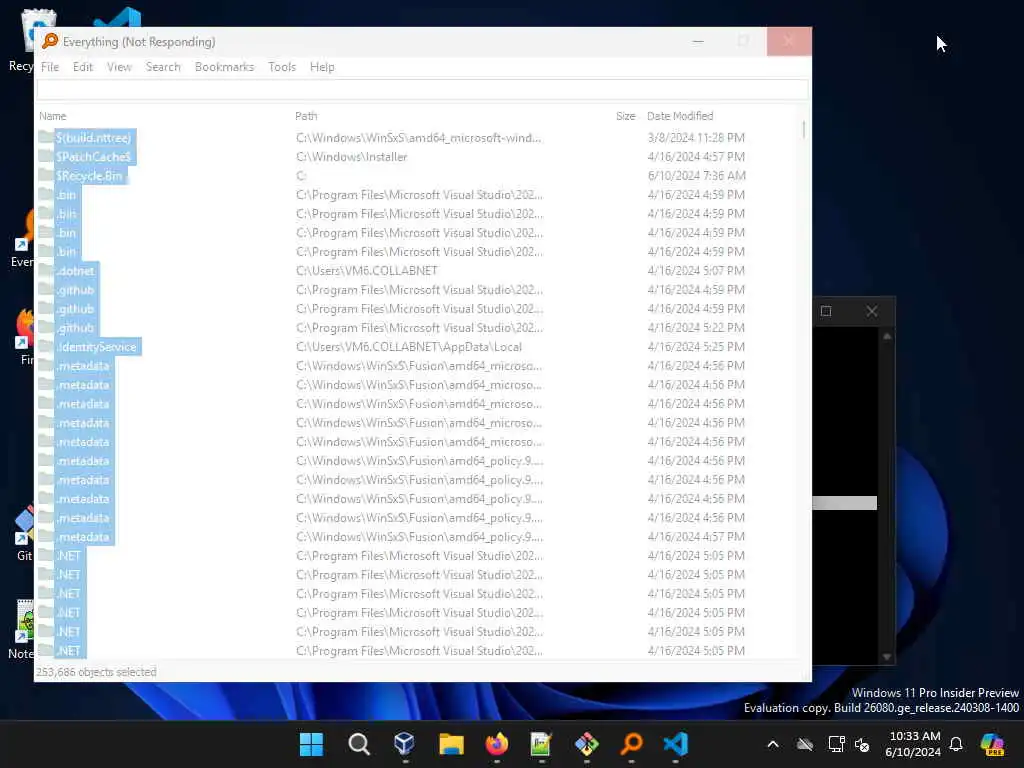This screenshot has height=768, width=1024.
Task: Sort results by the Name column header
Action: [x=52, y=116]
